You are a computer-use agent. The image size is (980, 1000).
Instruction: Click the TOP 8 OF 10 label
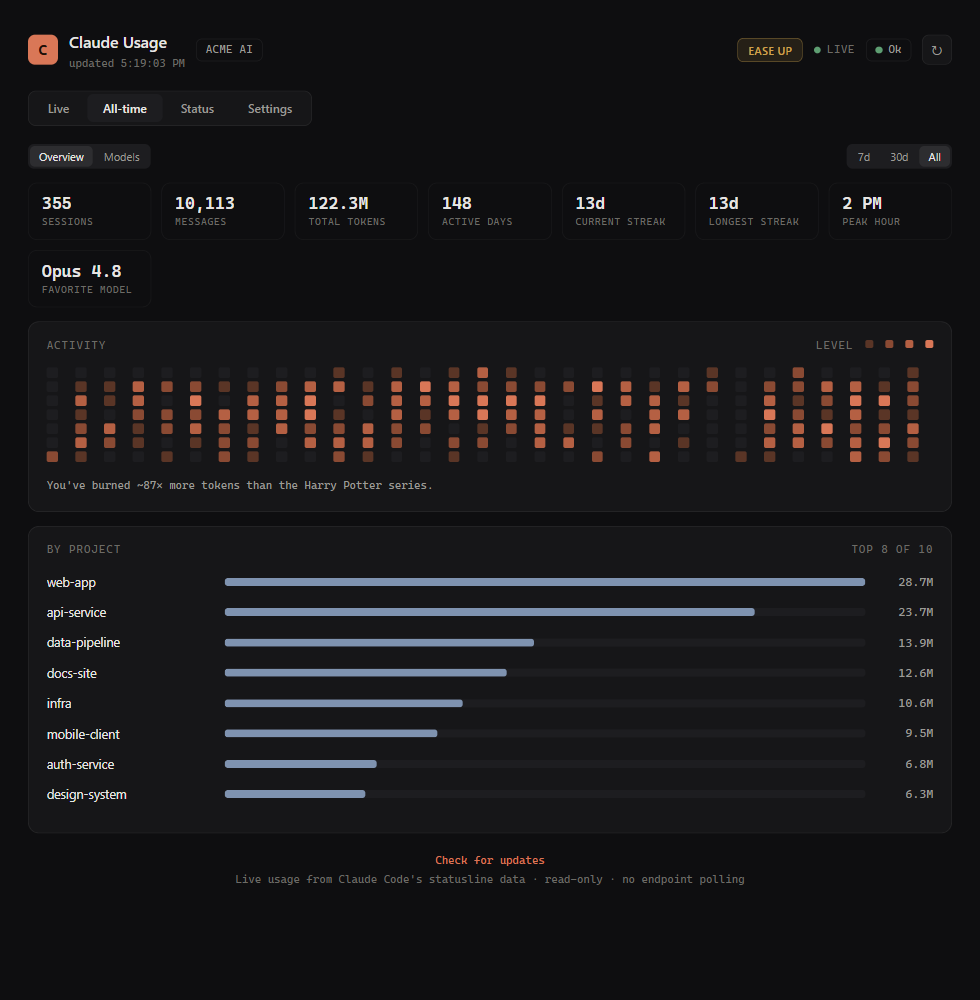pyautogui.click(x=892, y=549)
